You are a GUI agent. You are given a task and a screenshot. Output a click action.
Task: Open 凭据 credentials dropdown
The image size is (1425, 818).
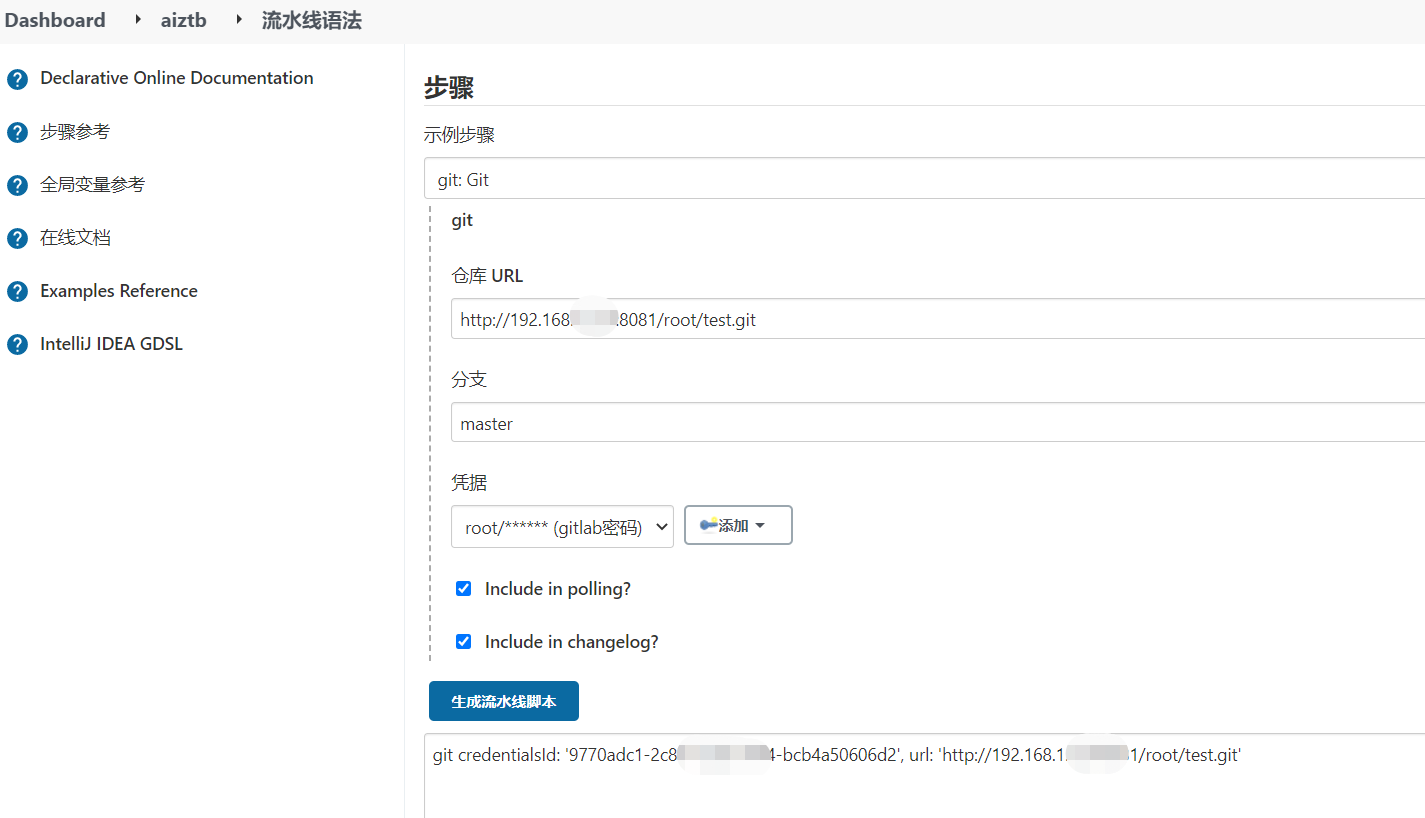(x=562, y=526)
